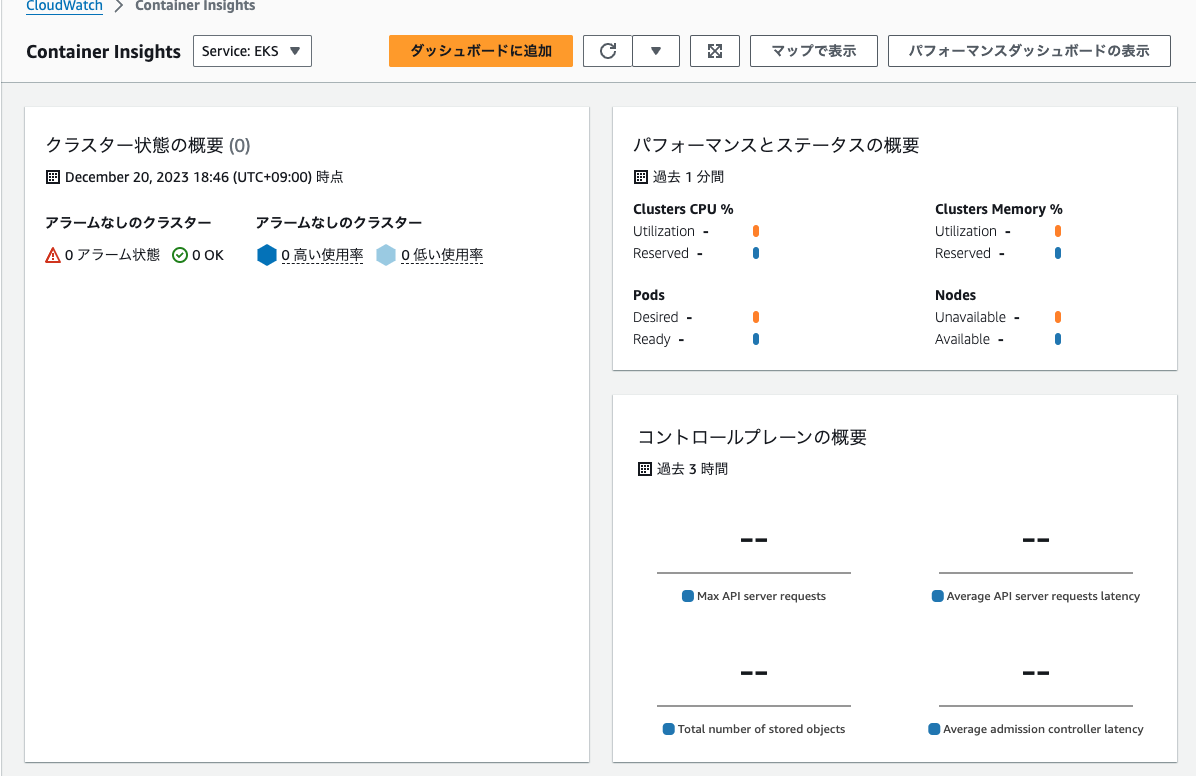Viewport: 1196px width, 776px height.
Task: Click orange swatch for Clusters Memory Utilization
Action: pyautogui.click(x=1058, y=231)
